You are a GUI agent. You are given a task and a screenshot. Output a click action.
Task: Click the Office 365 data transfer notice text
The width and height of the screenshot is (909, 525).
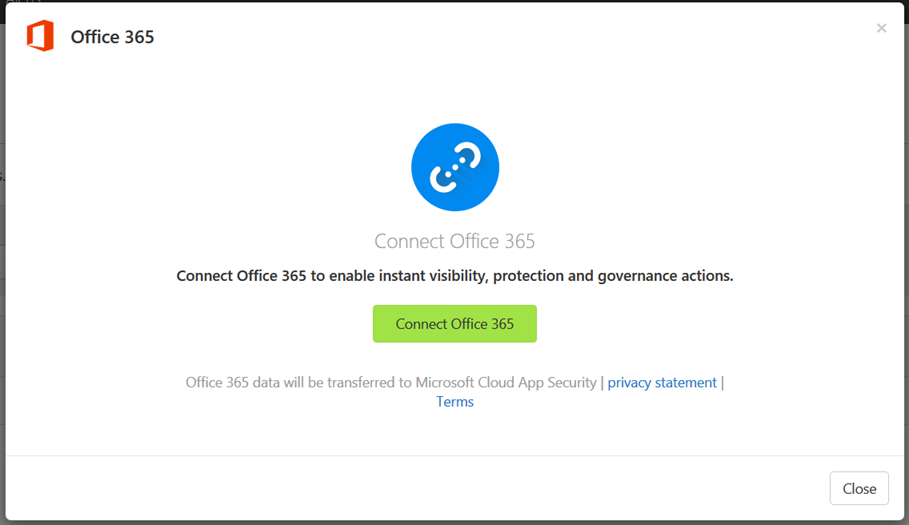click(x=391, y=382)
